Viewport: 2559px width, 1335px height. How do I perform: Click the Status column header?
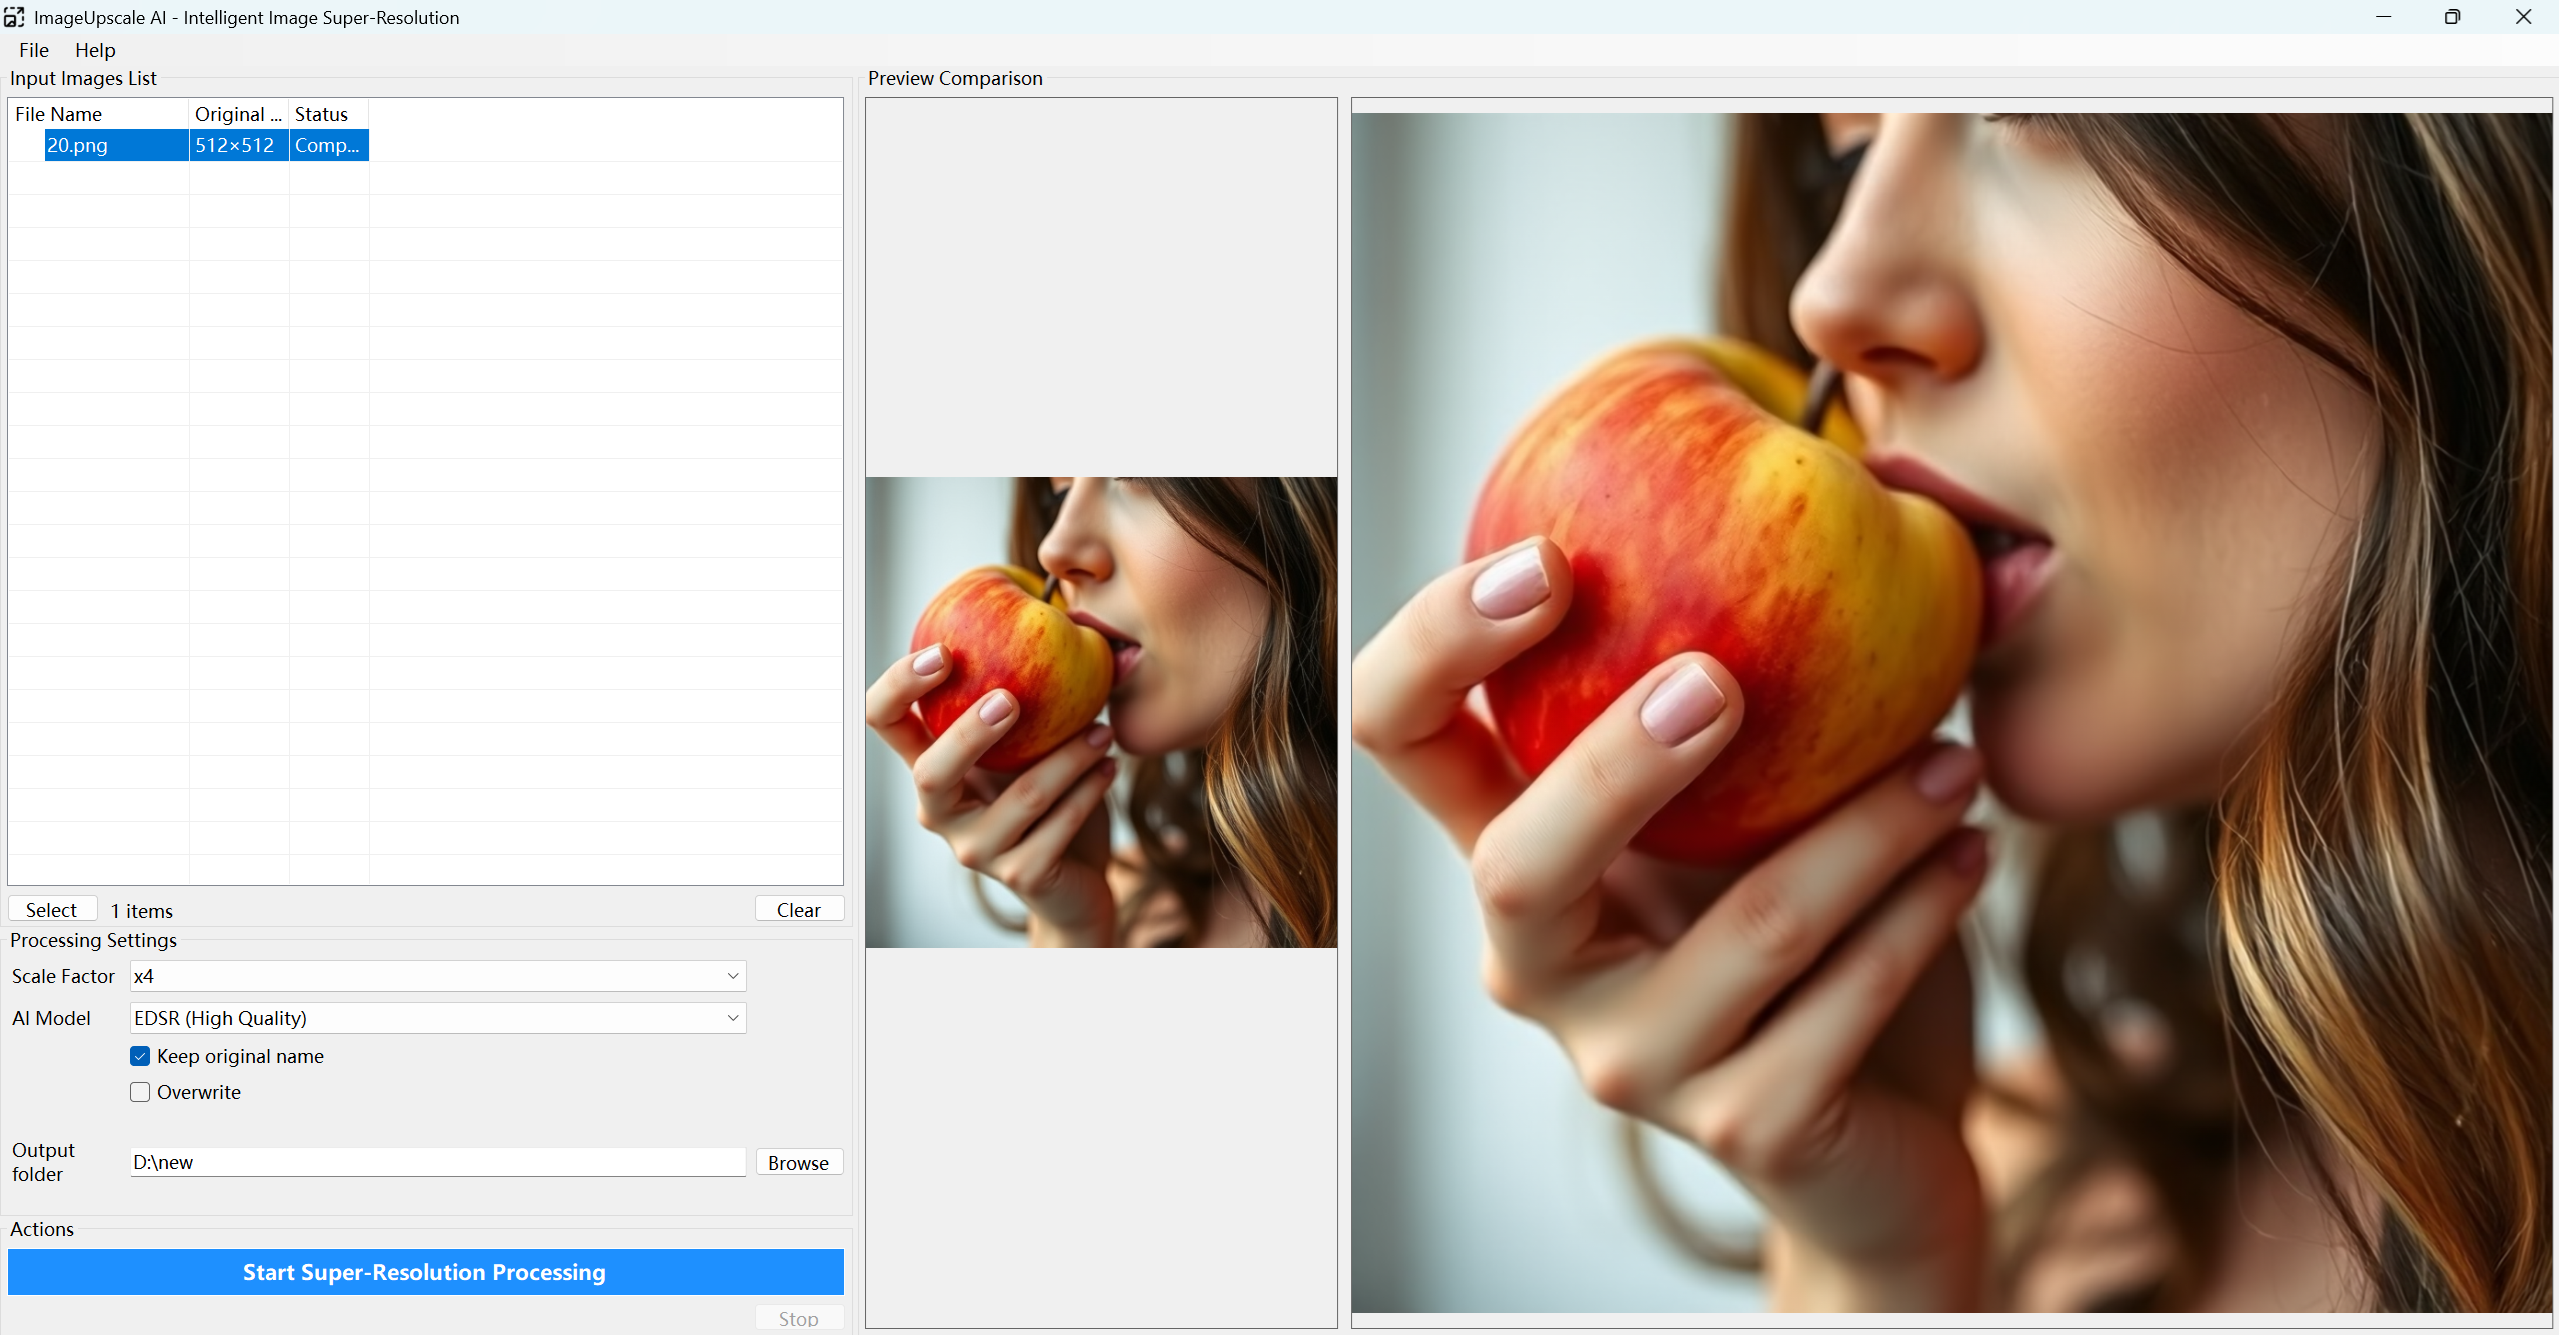(321, 113)
